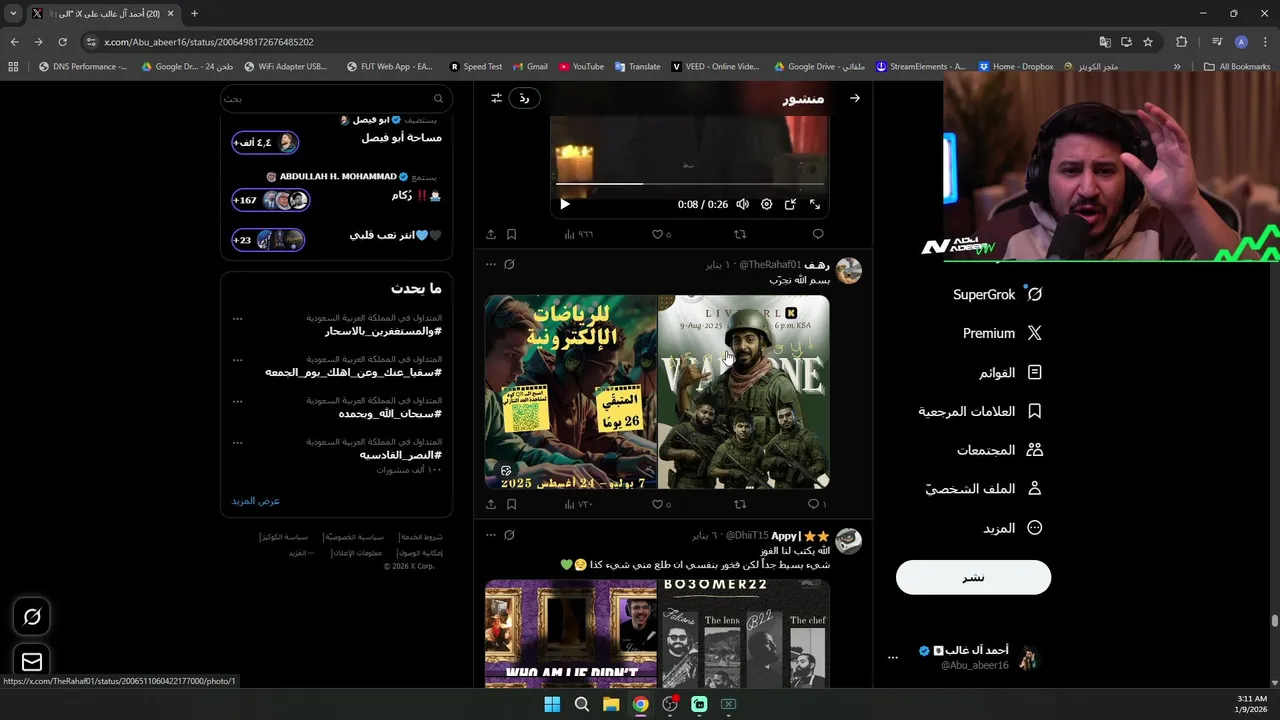The image size is (1280, 720).
Task: Open the للرياضات الإلكترونية image
Action: 571,391
